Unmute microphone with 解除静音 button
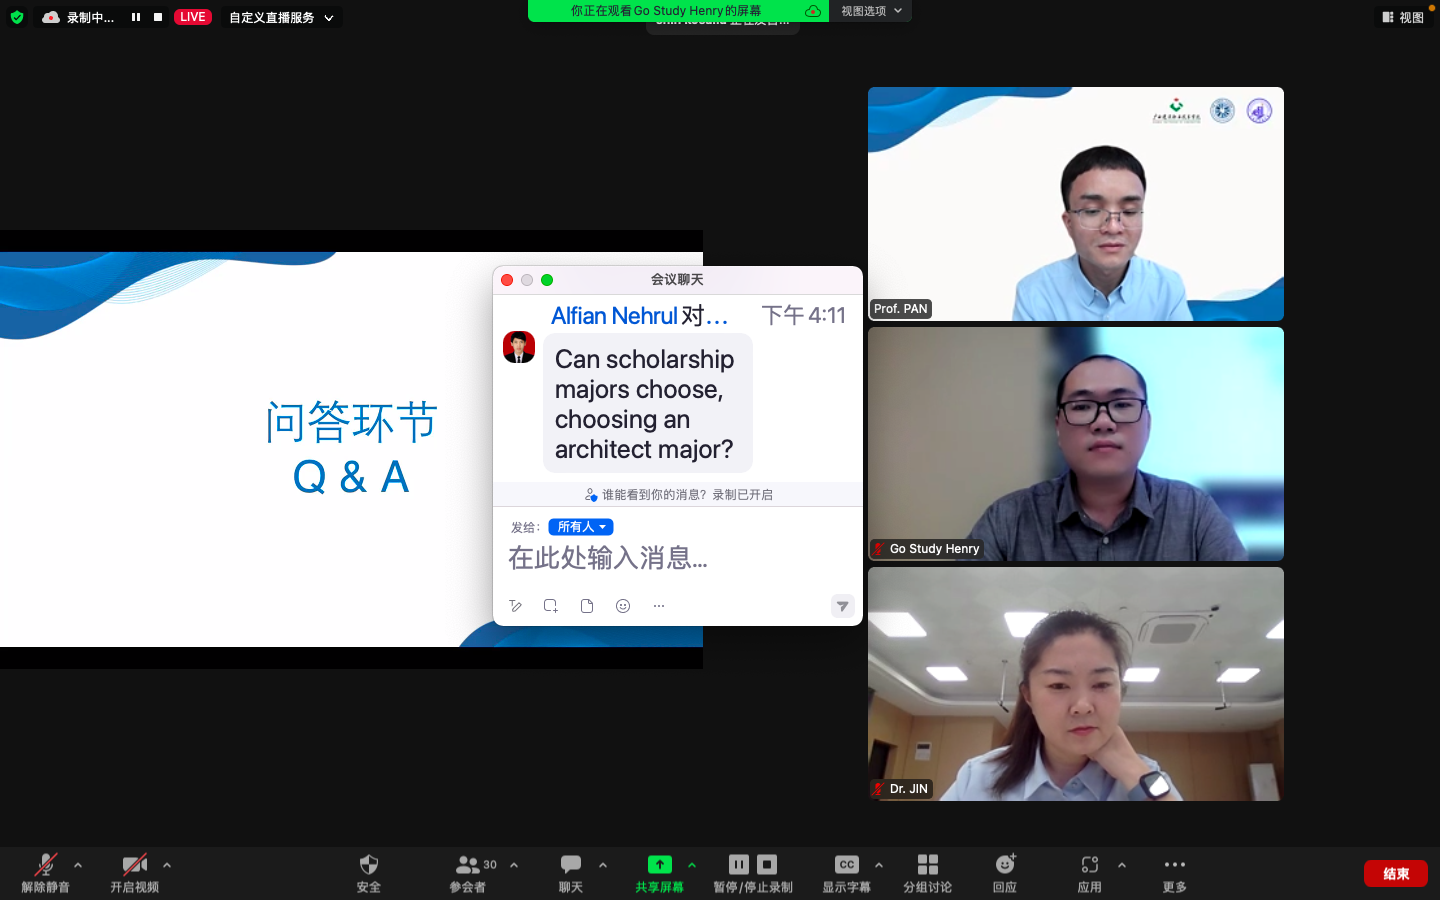 pyautogui.click(x=45, y=866)
